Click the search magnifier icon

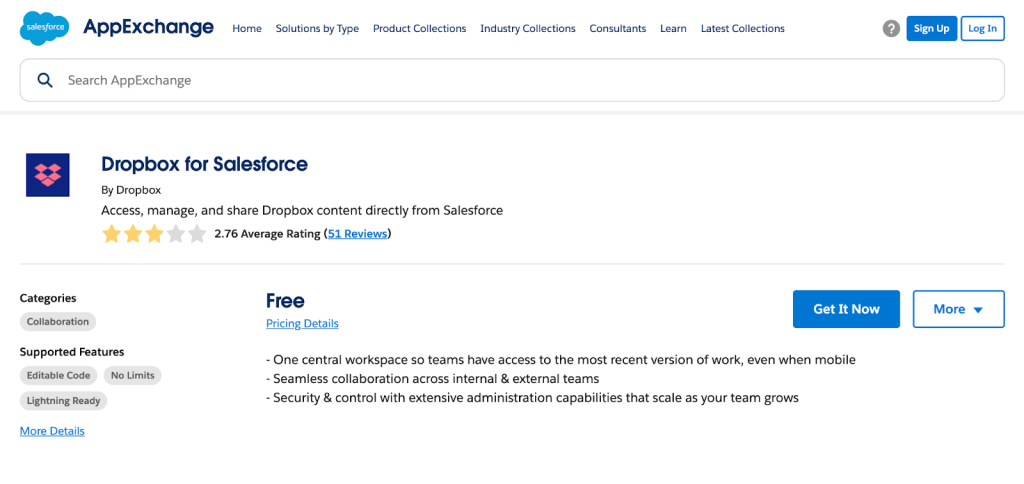[44, 80]
